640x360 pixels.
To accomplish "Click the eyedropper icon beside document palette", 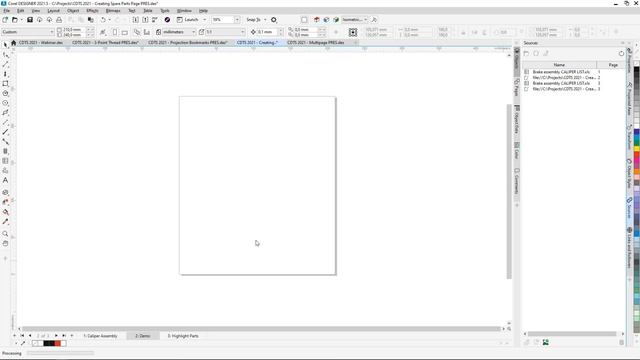I will pyautogui.click(x=23, y=343).
